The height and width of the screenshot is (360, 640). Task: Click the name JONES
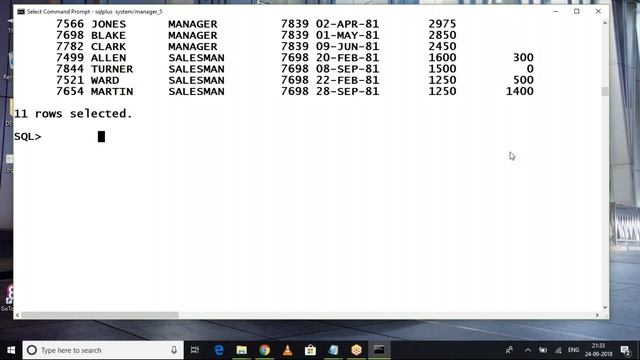pyautogui.click(x=109, y=24)
